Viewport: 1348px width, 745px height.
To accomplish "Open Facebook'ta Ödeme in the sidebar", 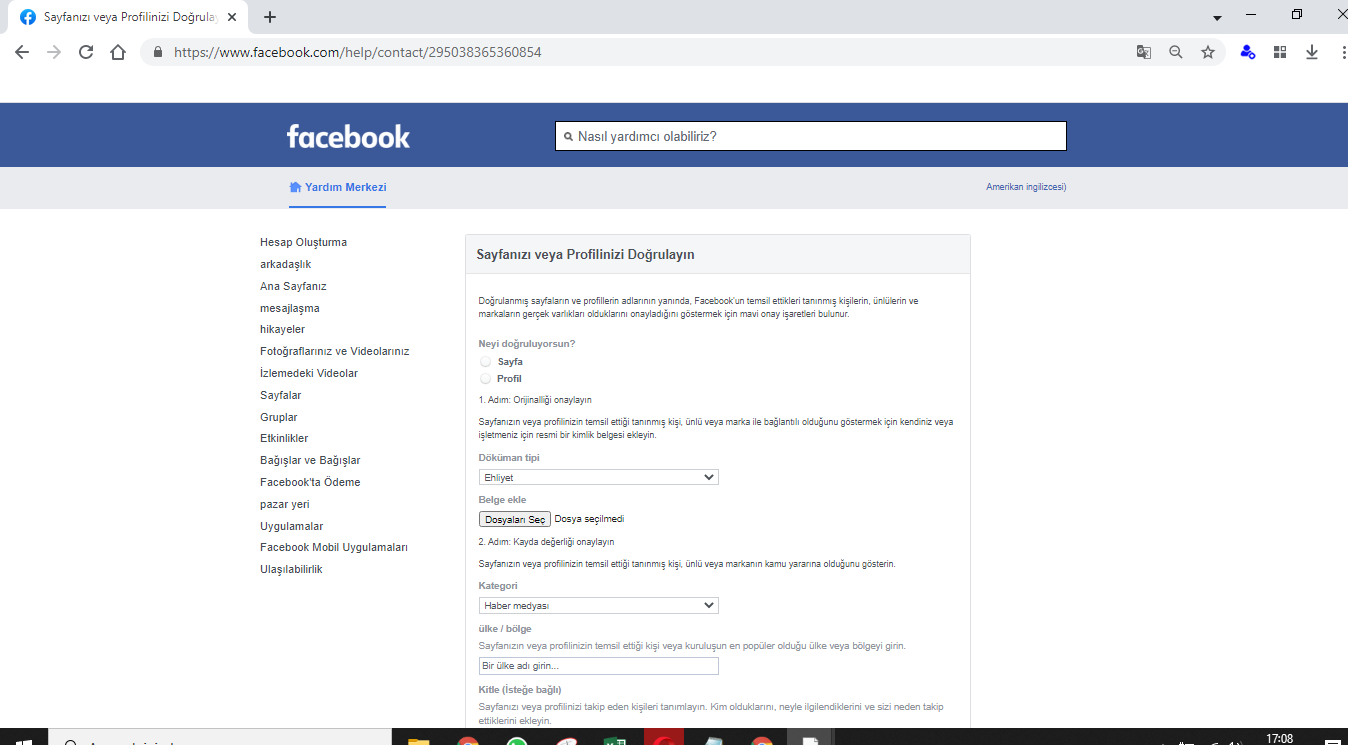I will [310, 482].
